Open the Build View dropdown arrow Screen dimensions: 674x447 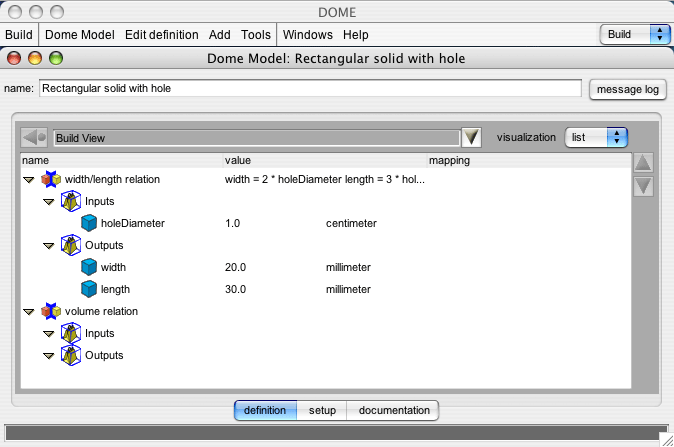coord(471,138)
